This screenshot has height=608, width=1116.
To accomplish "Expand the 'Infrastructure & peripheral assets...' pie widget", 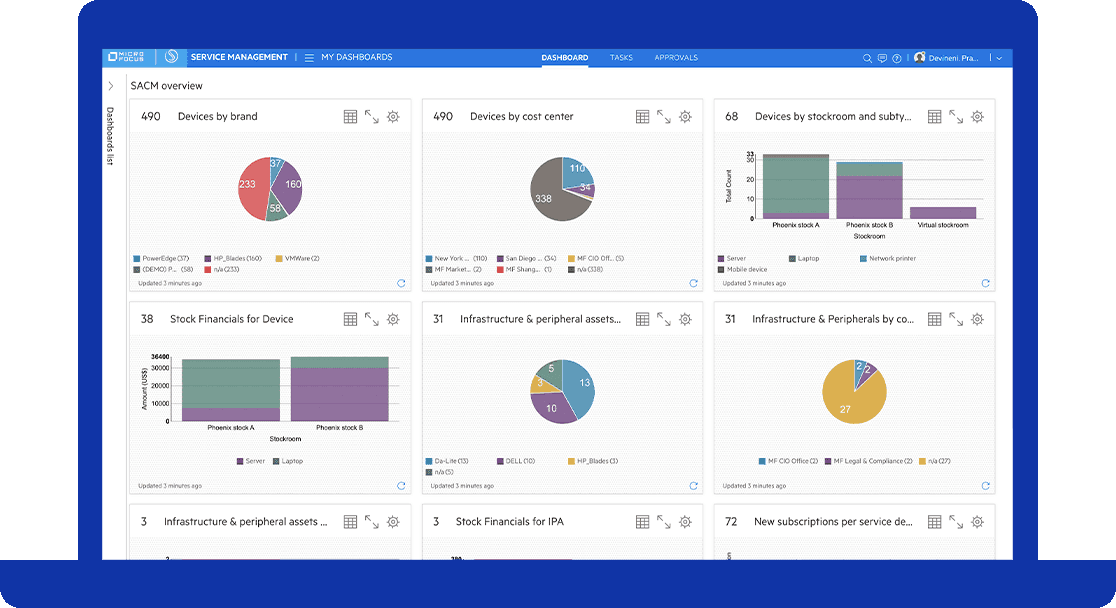I will pyautogui.click(x=663, y=320).
